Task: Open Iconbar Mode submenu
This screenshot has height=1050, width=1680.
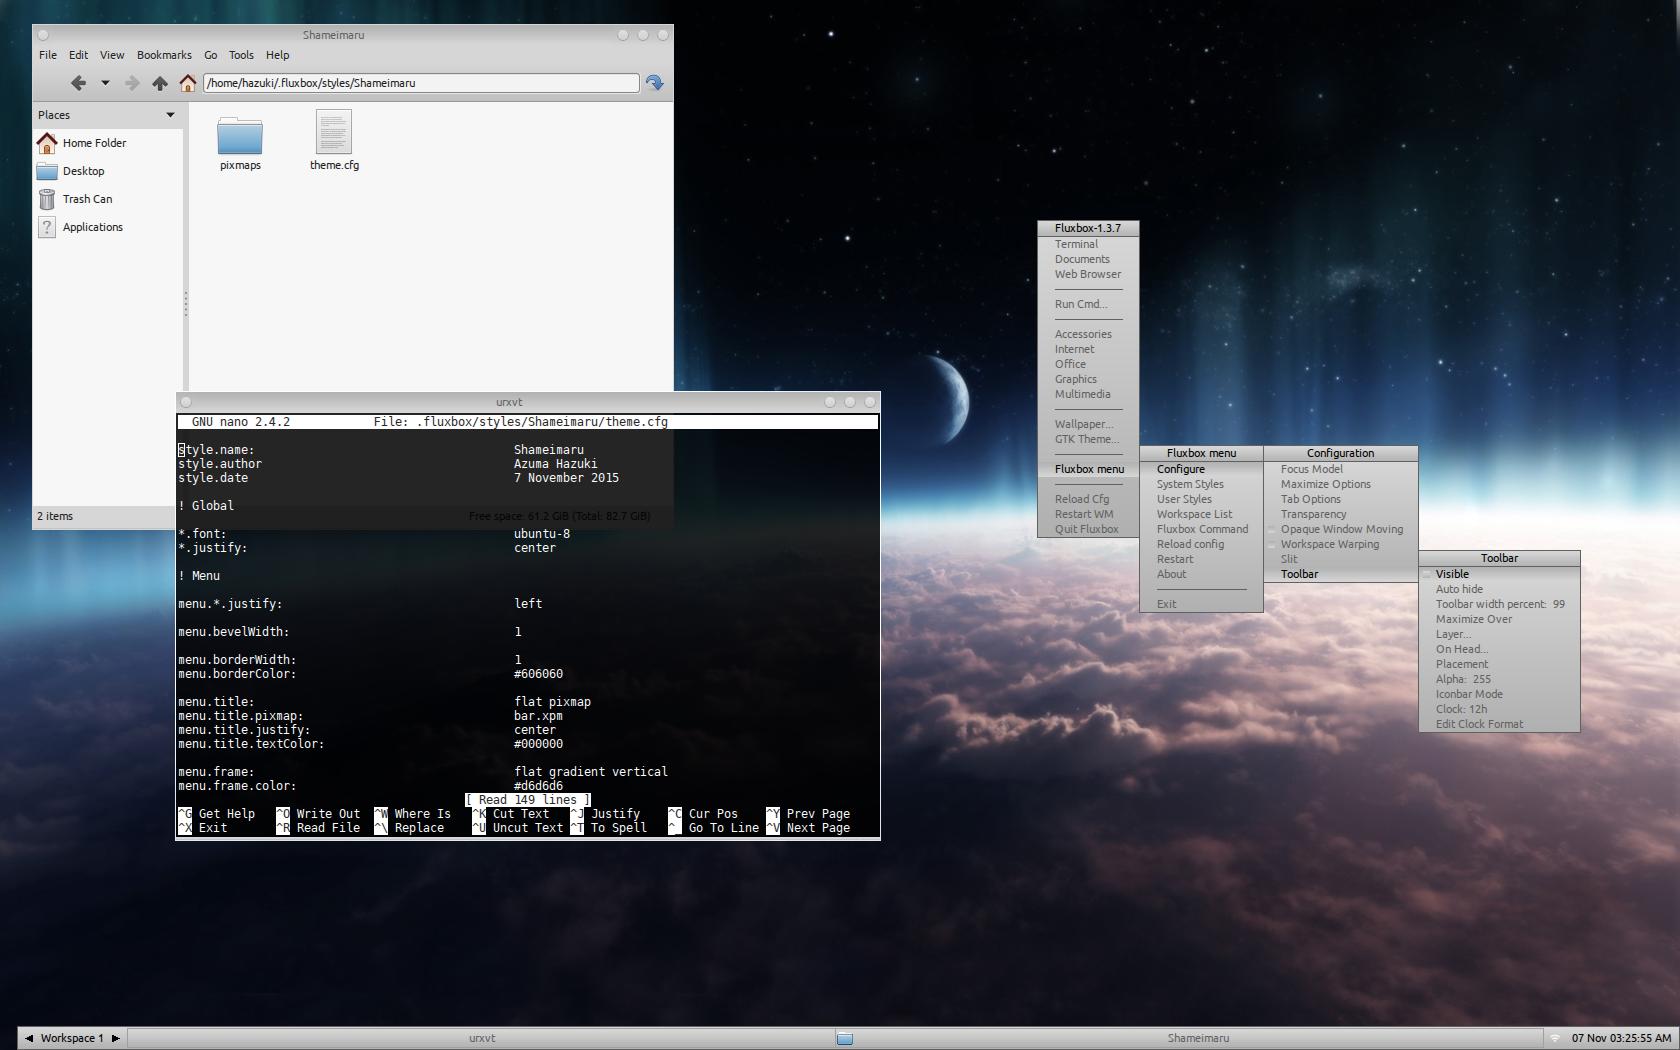Action: tap(1499, 694)
